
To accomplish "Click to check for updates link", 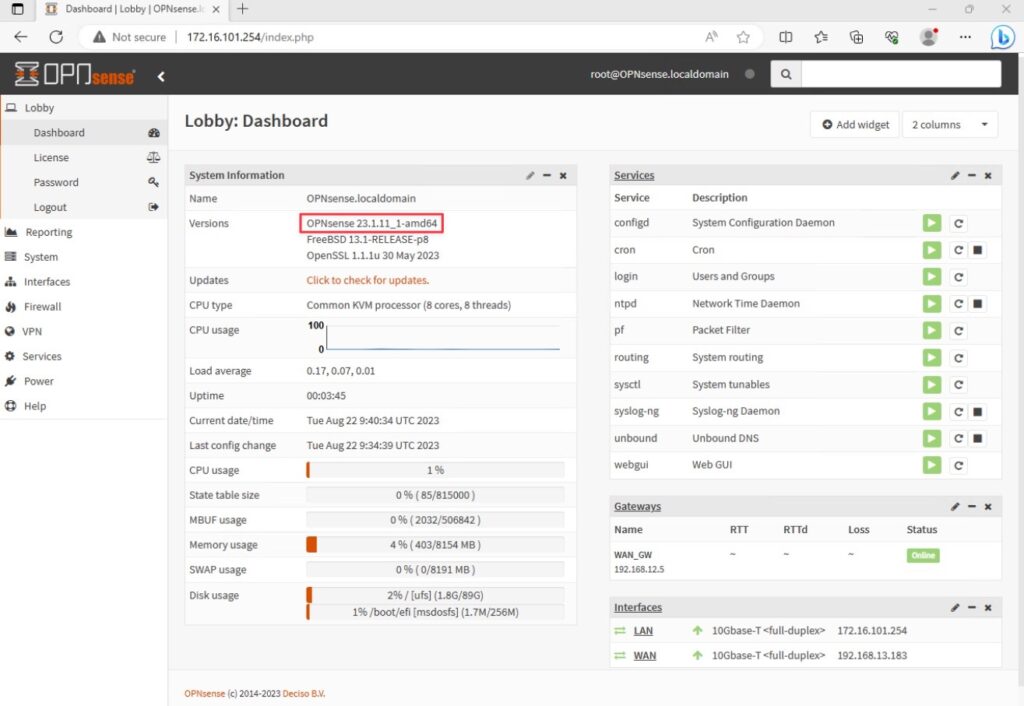I will click(x=368, y=280).
